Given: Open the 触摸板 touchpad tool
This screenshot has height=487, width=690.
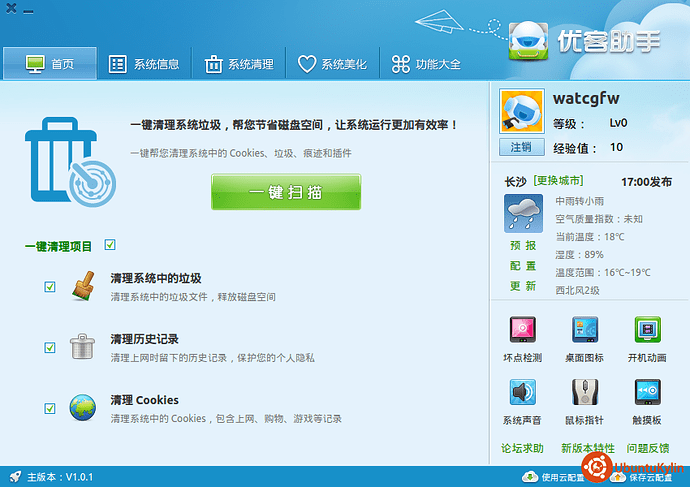Looking at the screenshot, I should pyautogui.click(x=647, y=402).
